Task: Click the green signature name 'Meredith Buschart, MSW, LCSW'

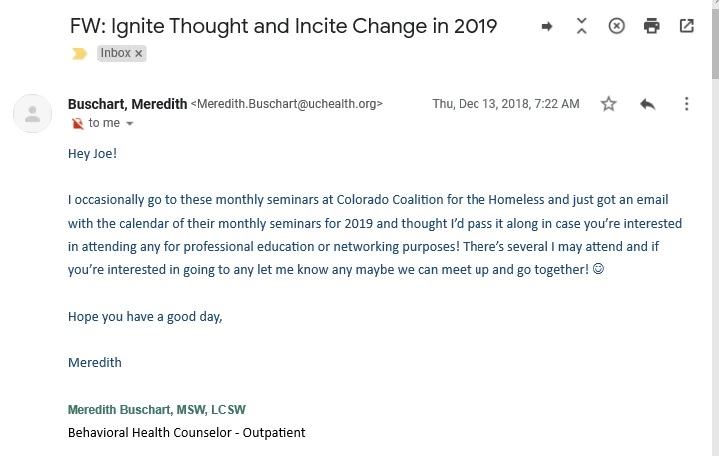Action: point(156,410)
